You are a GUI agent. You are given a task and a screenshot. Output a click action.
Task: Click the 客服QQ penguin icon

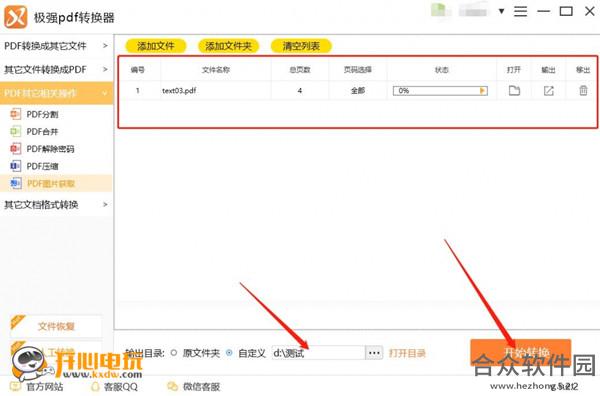click(95, 387)
